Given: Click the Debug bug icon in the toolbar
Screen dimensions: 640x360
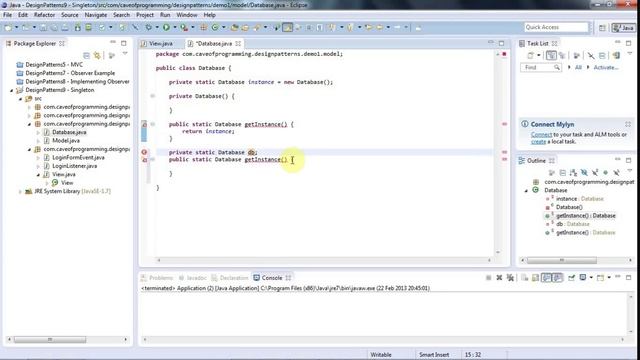Looking at the screenshot, I should click(149, 27).
